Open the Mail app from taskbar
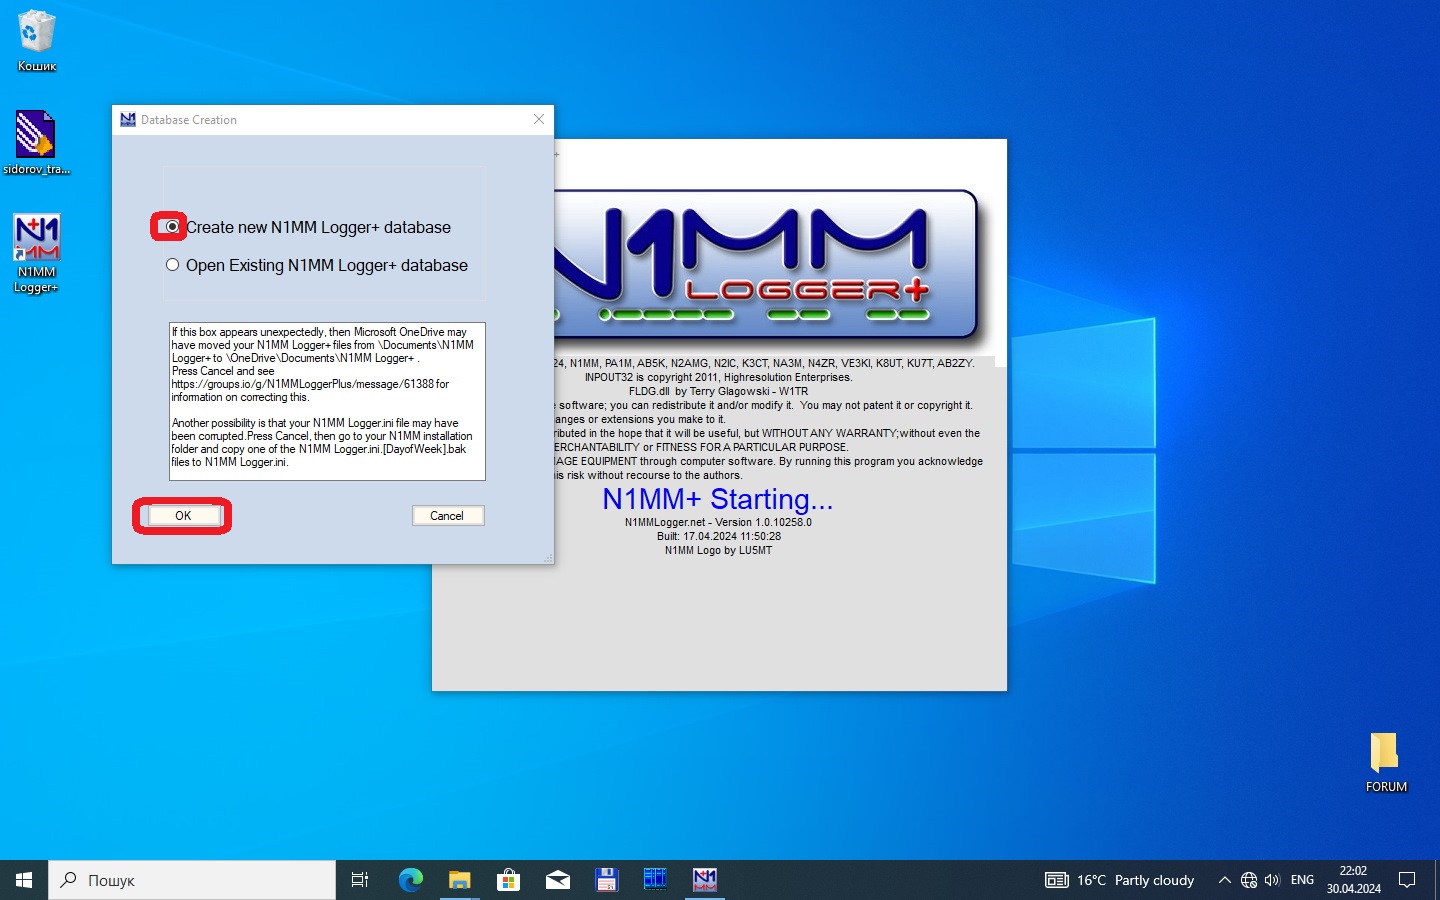This screenshot has width=1440, height=900. pos(557,880)
